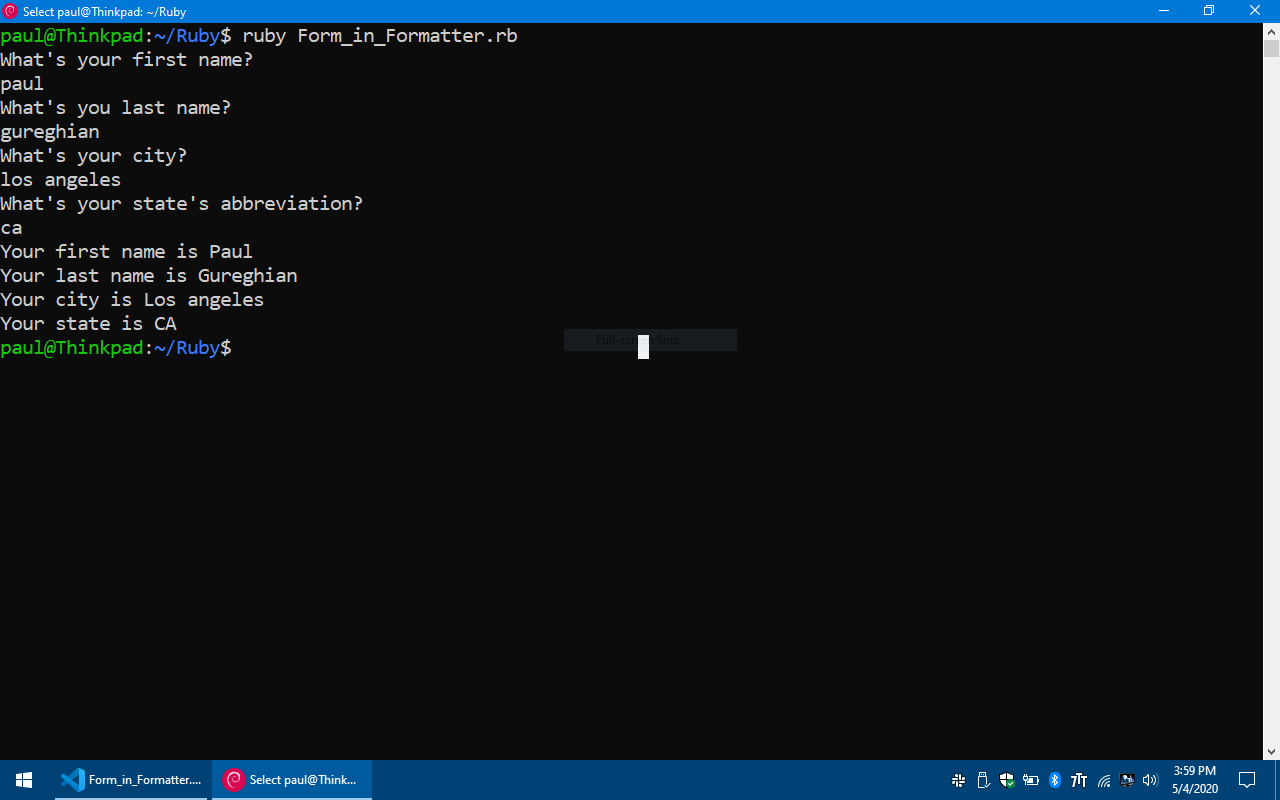Select the paul@Thinkpad terminal taskbar button
The height and width of the screenshot is (800, 1280).
[292, 780]
